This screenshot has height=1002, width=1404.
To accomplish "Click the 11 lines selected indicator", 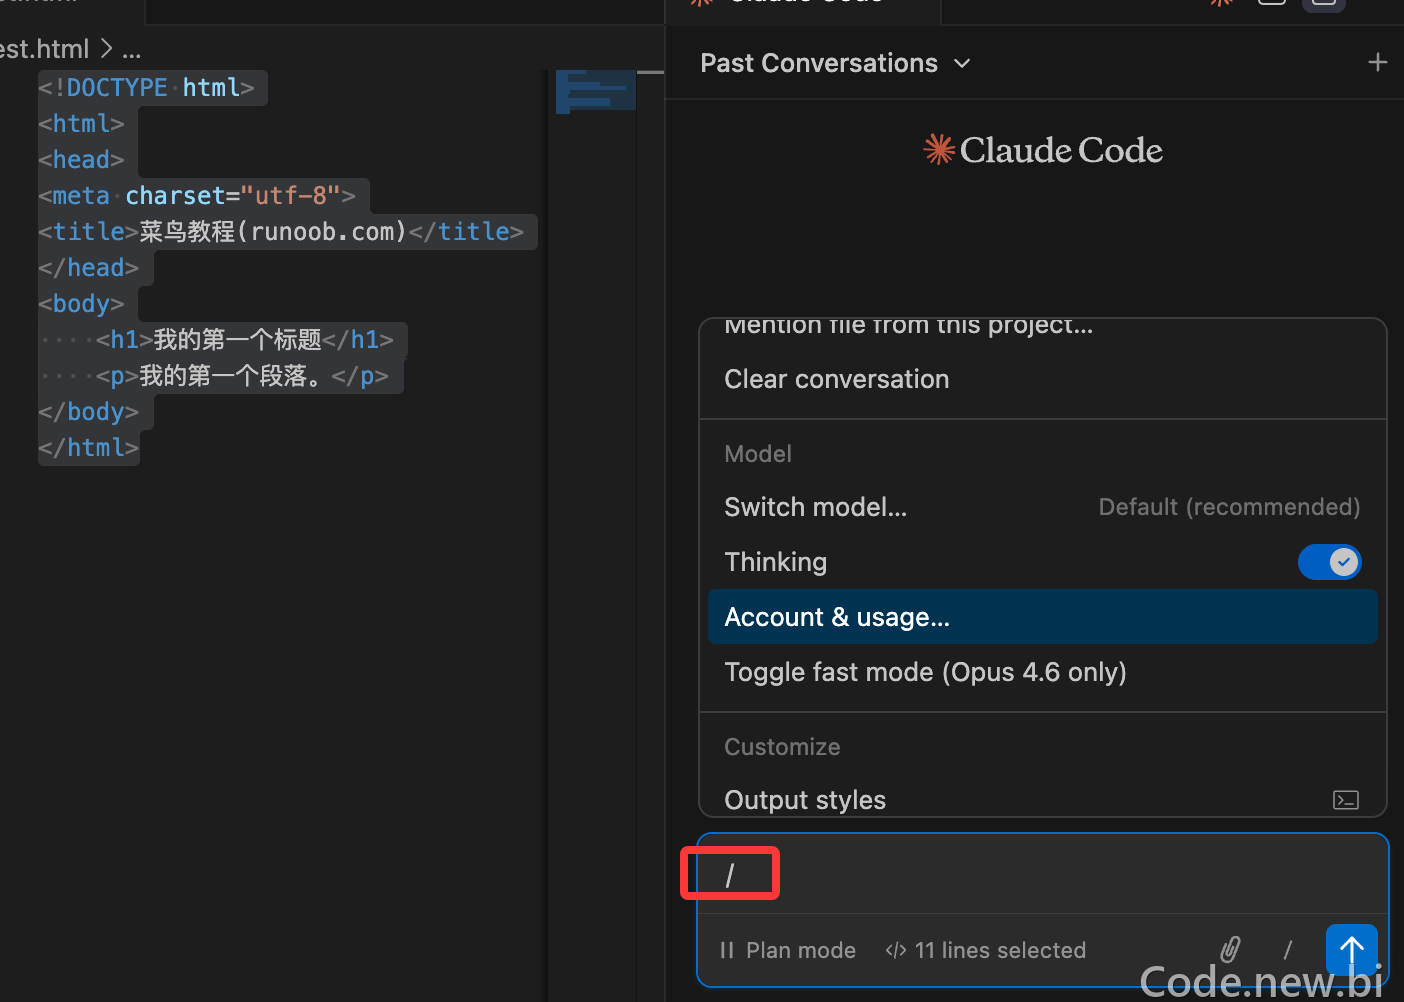I will [x=985, y=950].
